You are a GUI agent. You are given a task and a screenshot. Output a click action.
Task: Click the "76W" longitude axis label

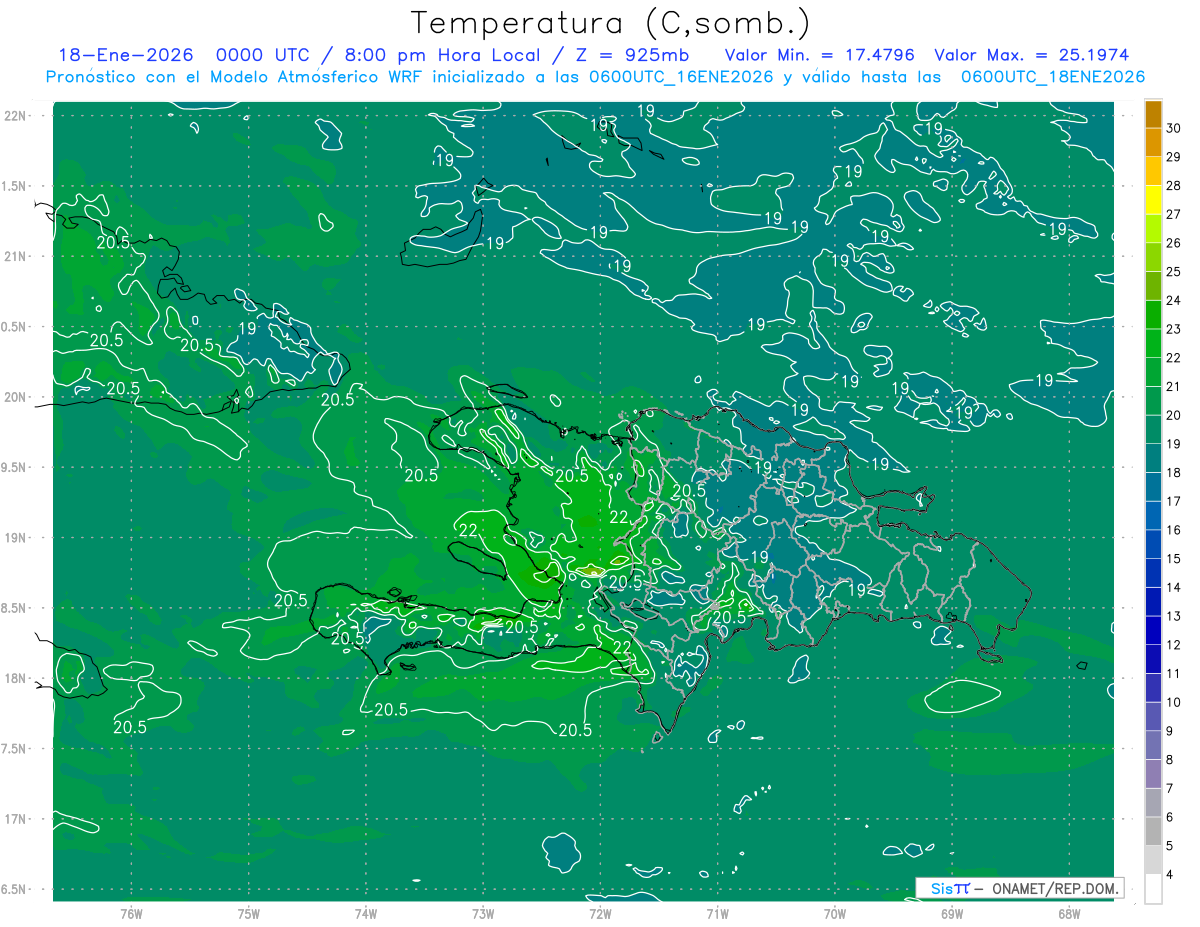pos(131,914)
